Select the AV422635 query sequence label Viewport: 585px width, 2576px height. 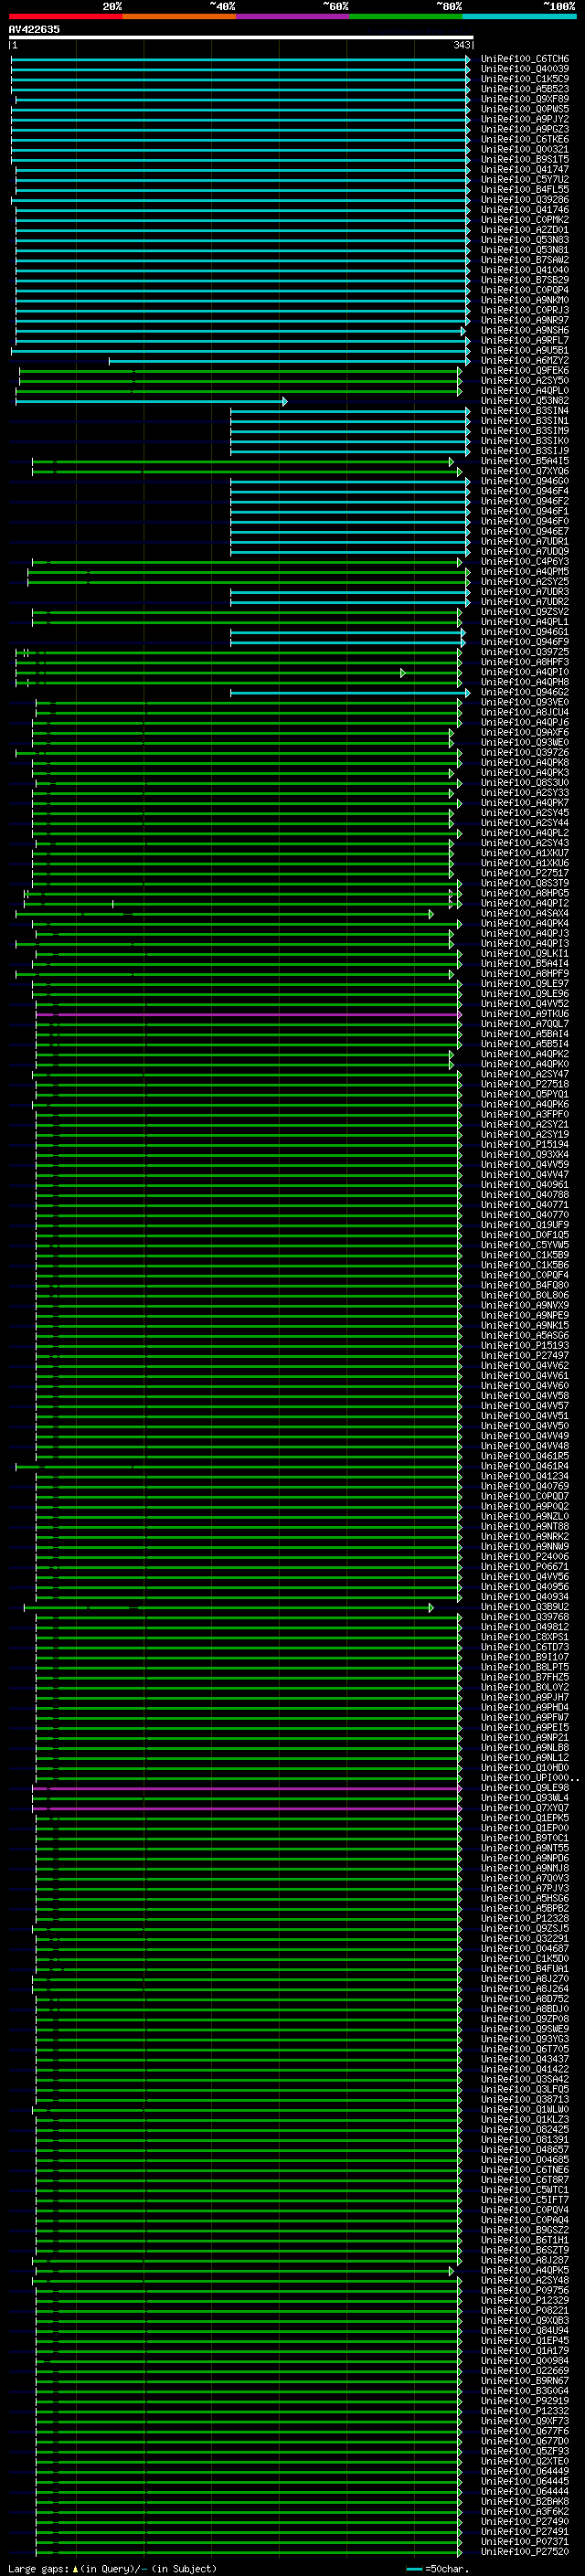click(34, 29)
